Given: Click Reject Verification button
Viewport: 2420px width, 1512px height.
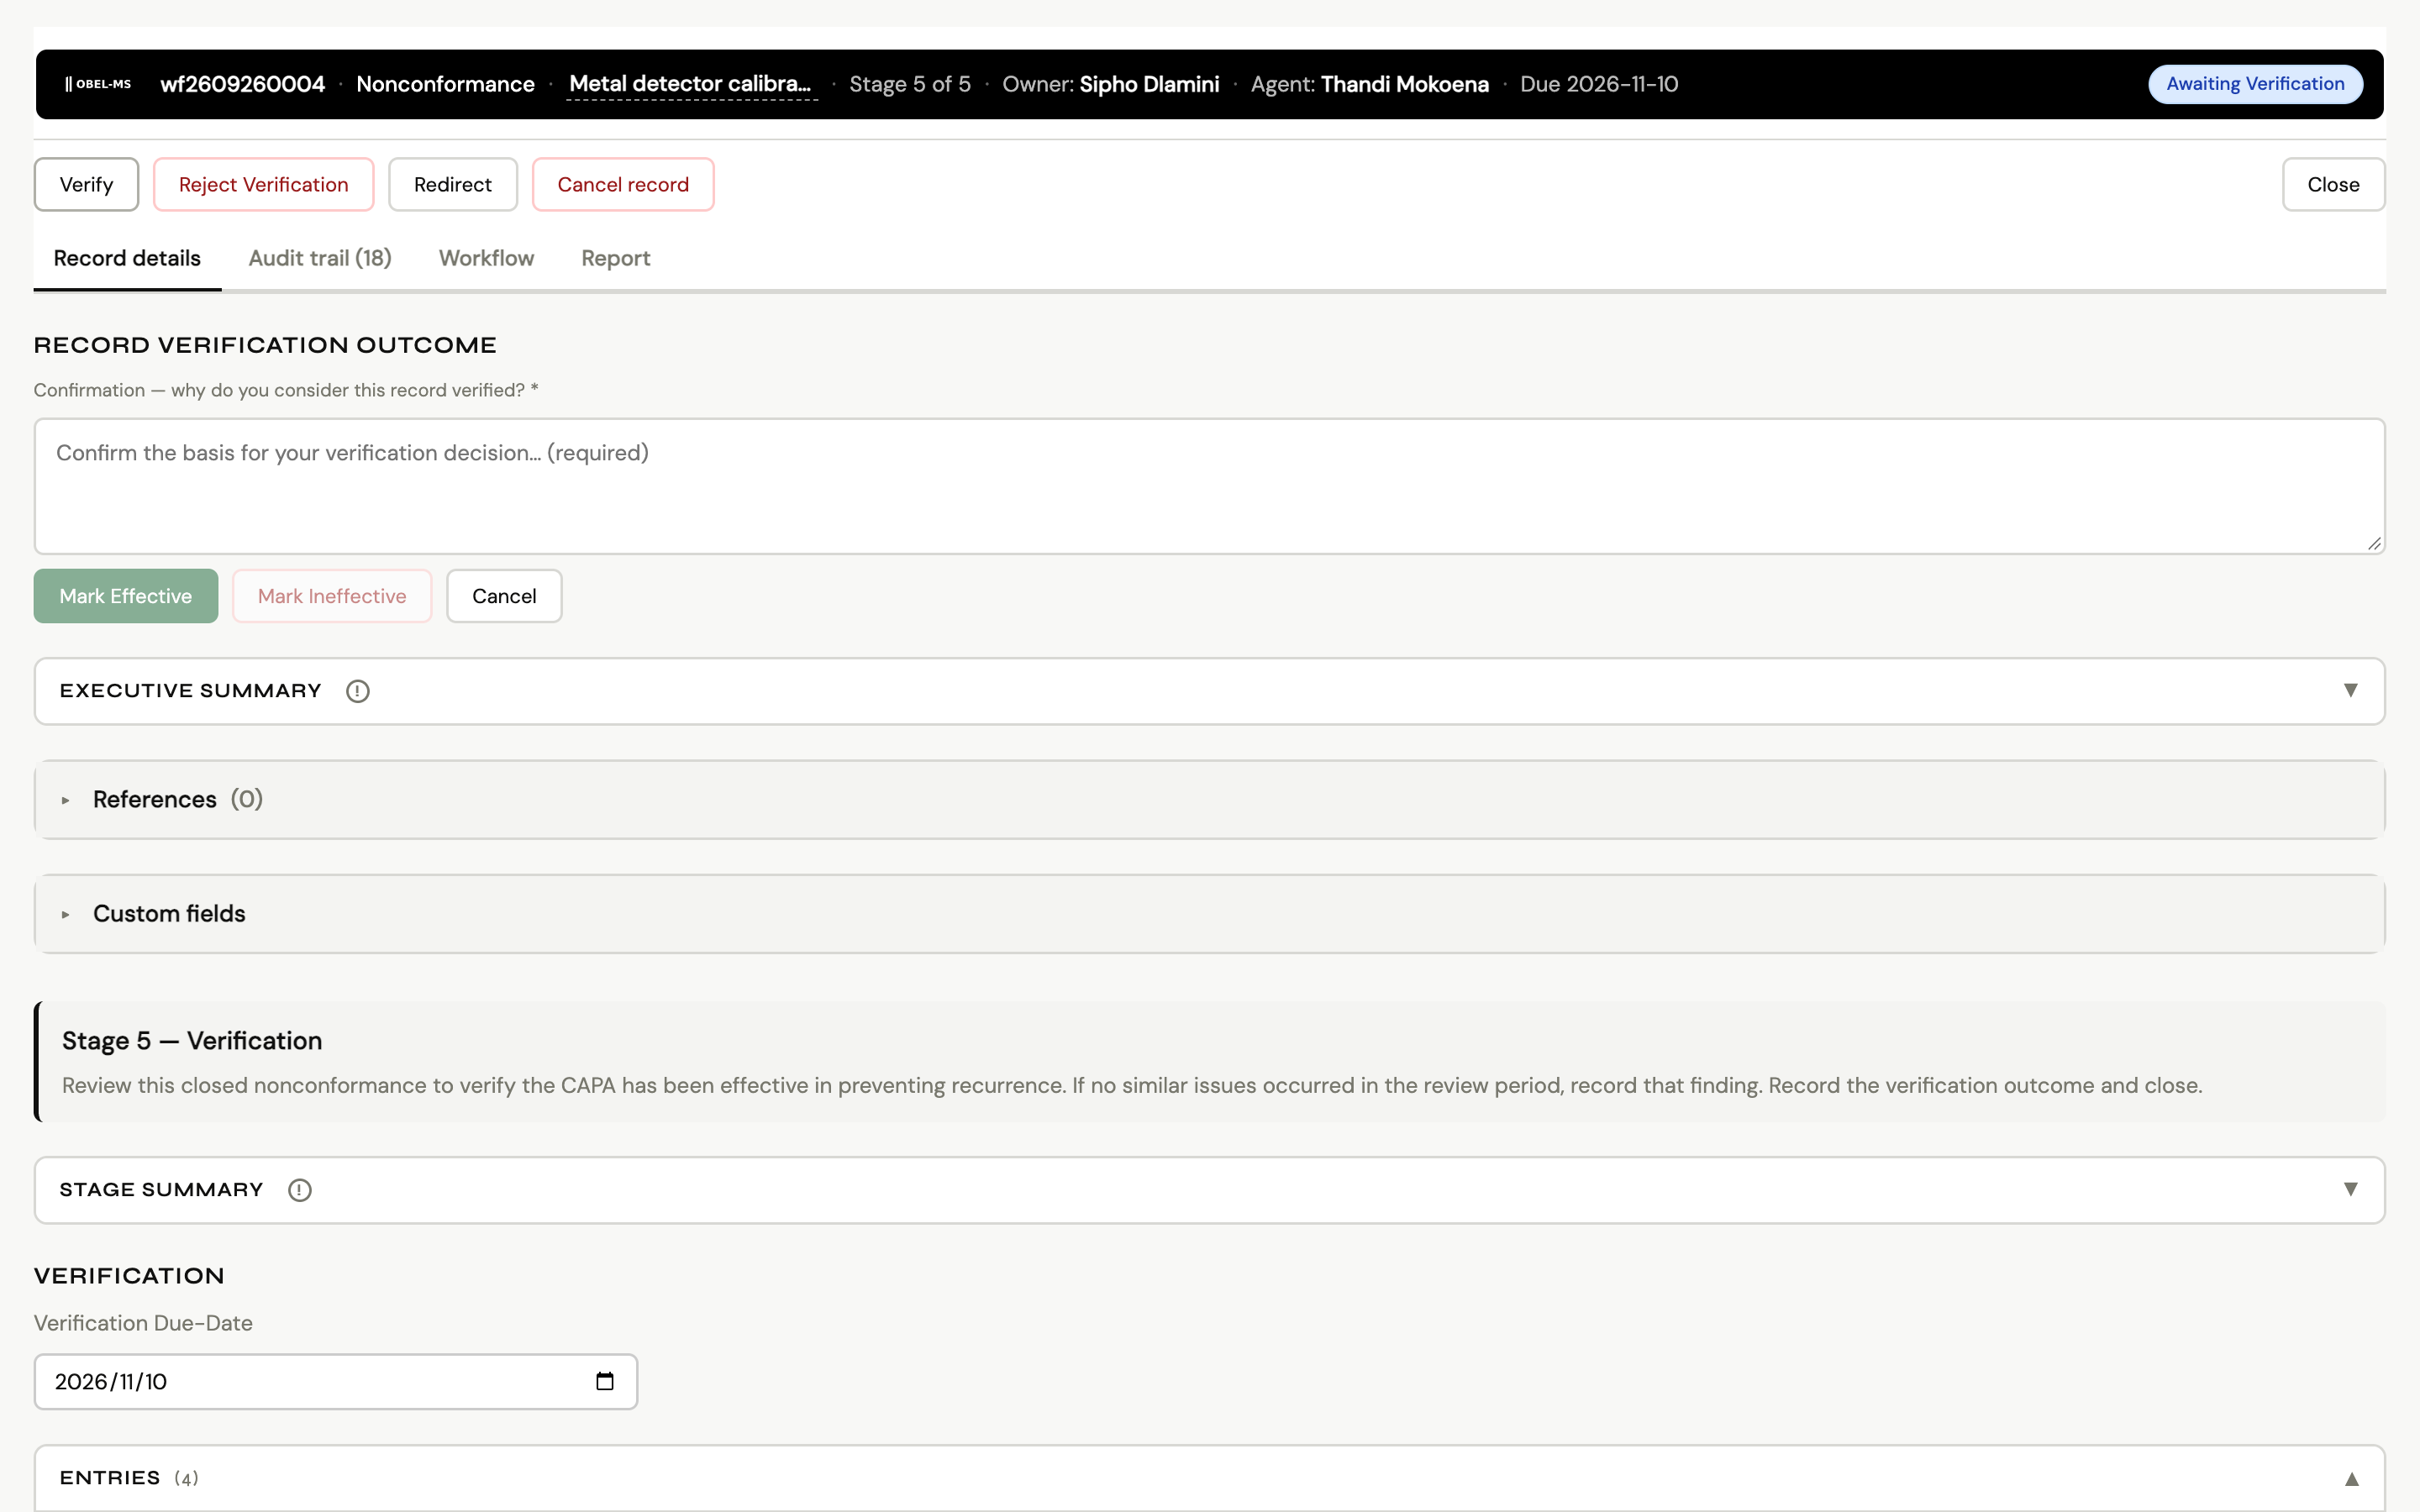Looking at the screenshot, I should 264,184.
